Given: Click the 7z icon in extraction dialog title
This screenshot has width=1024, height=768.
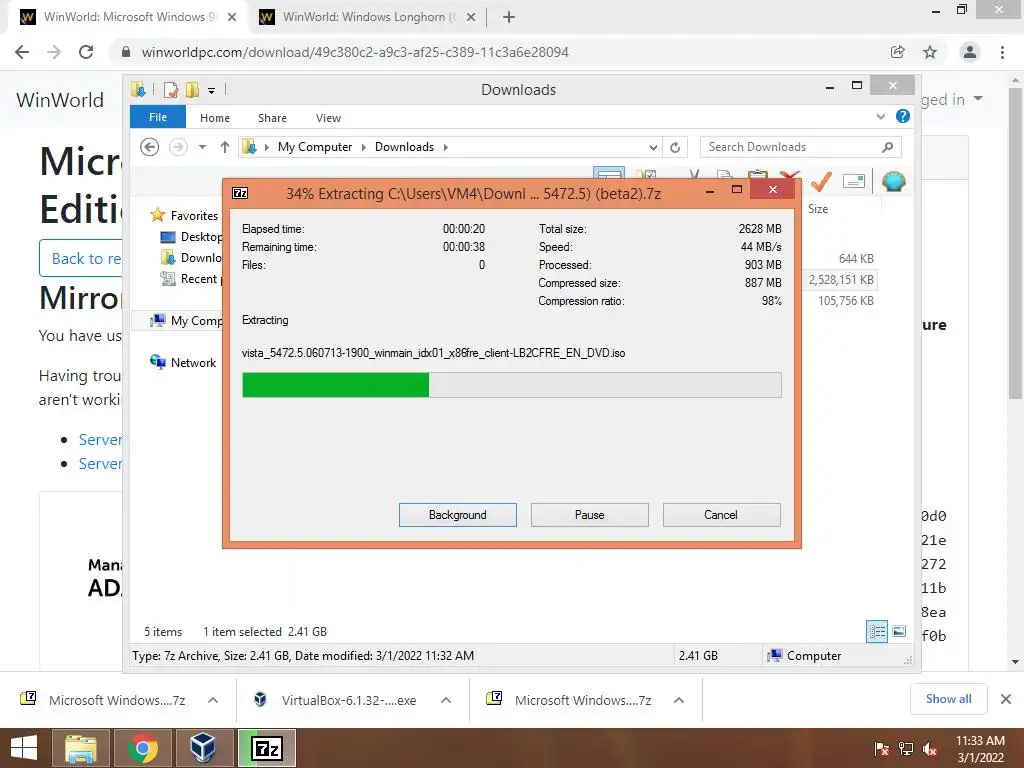Looking at the screenshot, I should click(240, 193).
